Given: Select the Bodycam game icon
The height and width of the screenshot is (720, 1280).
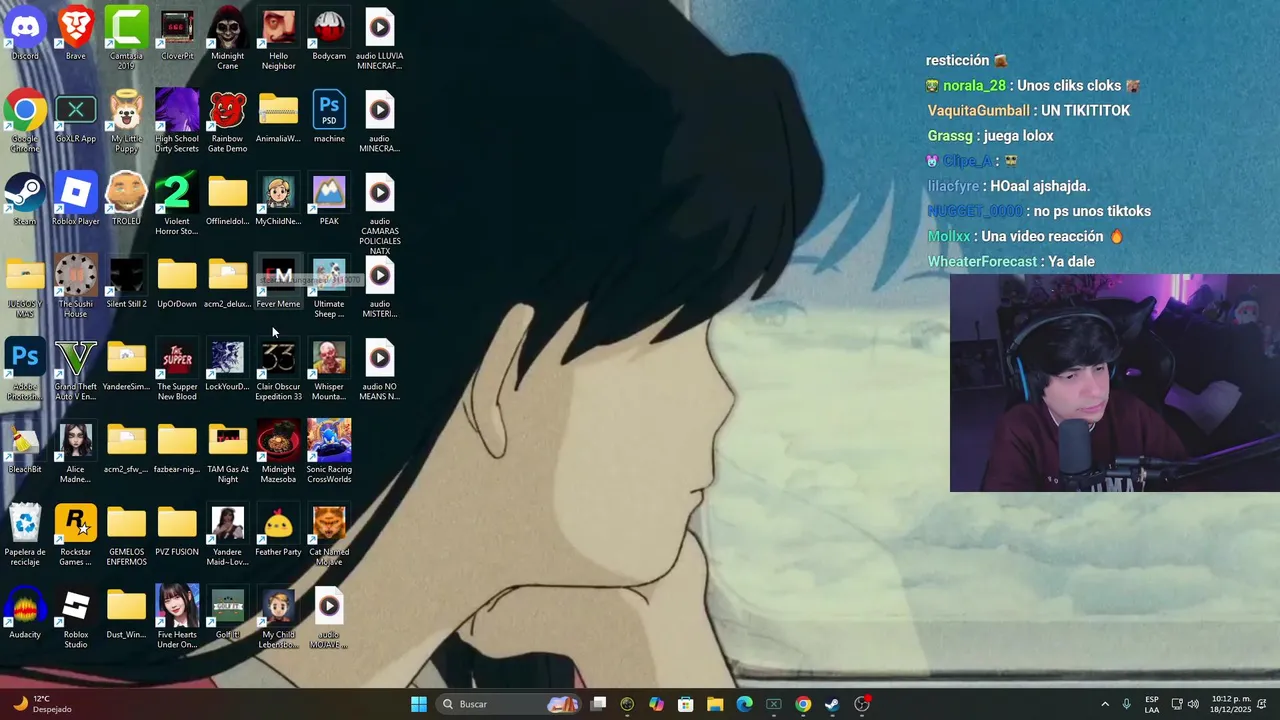Looking at the screenshot, I should 329,35.
